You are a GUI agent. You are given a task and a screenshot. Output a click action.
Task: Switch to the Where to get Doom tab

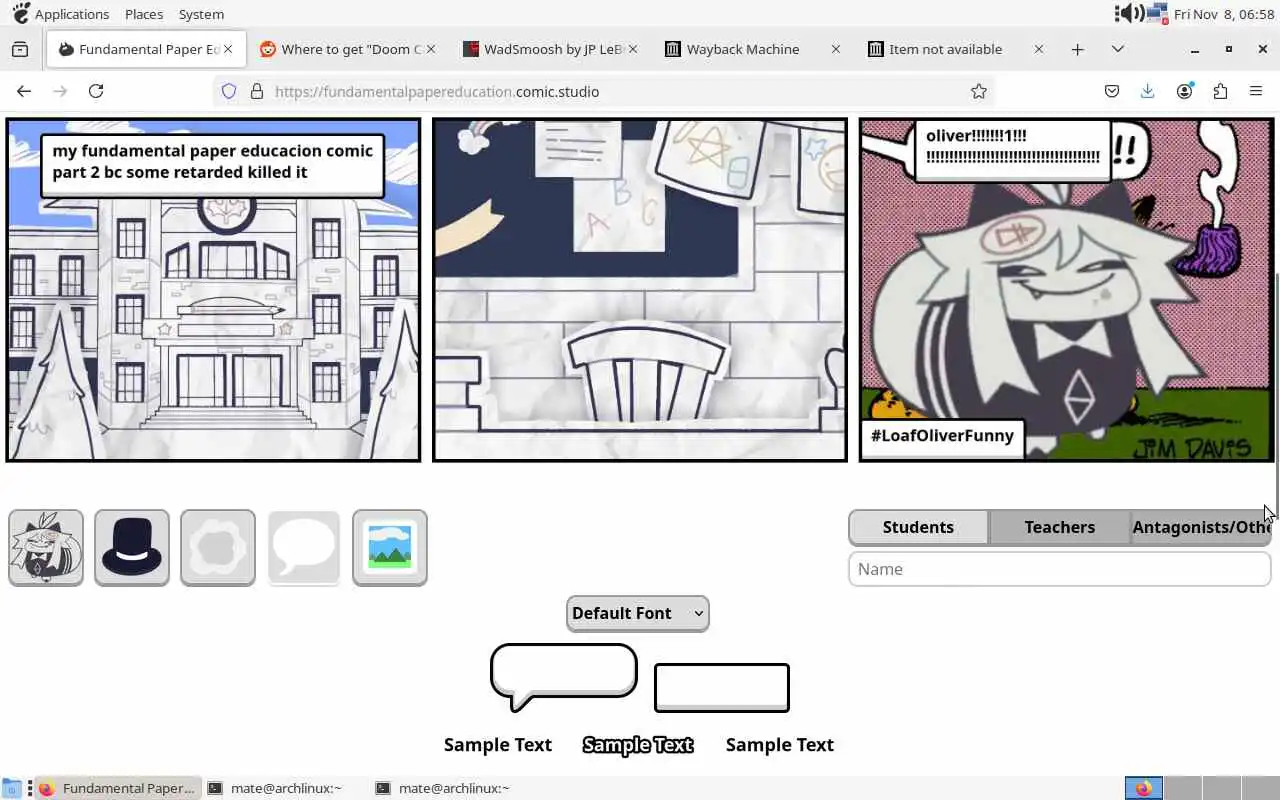click(x=350, y=49)
